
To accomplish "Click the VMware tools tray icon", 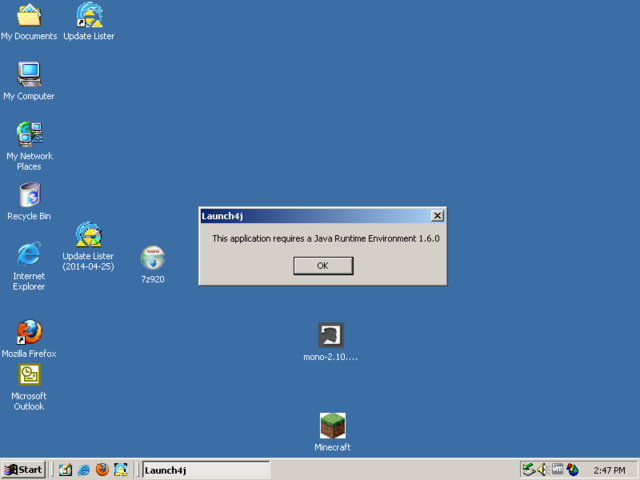I will 558,469.
